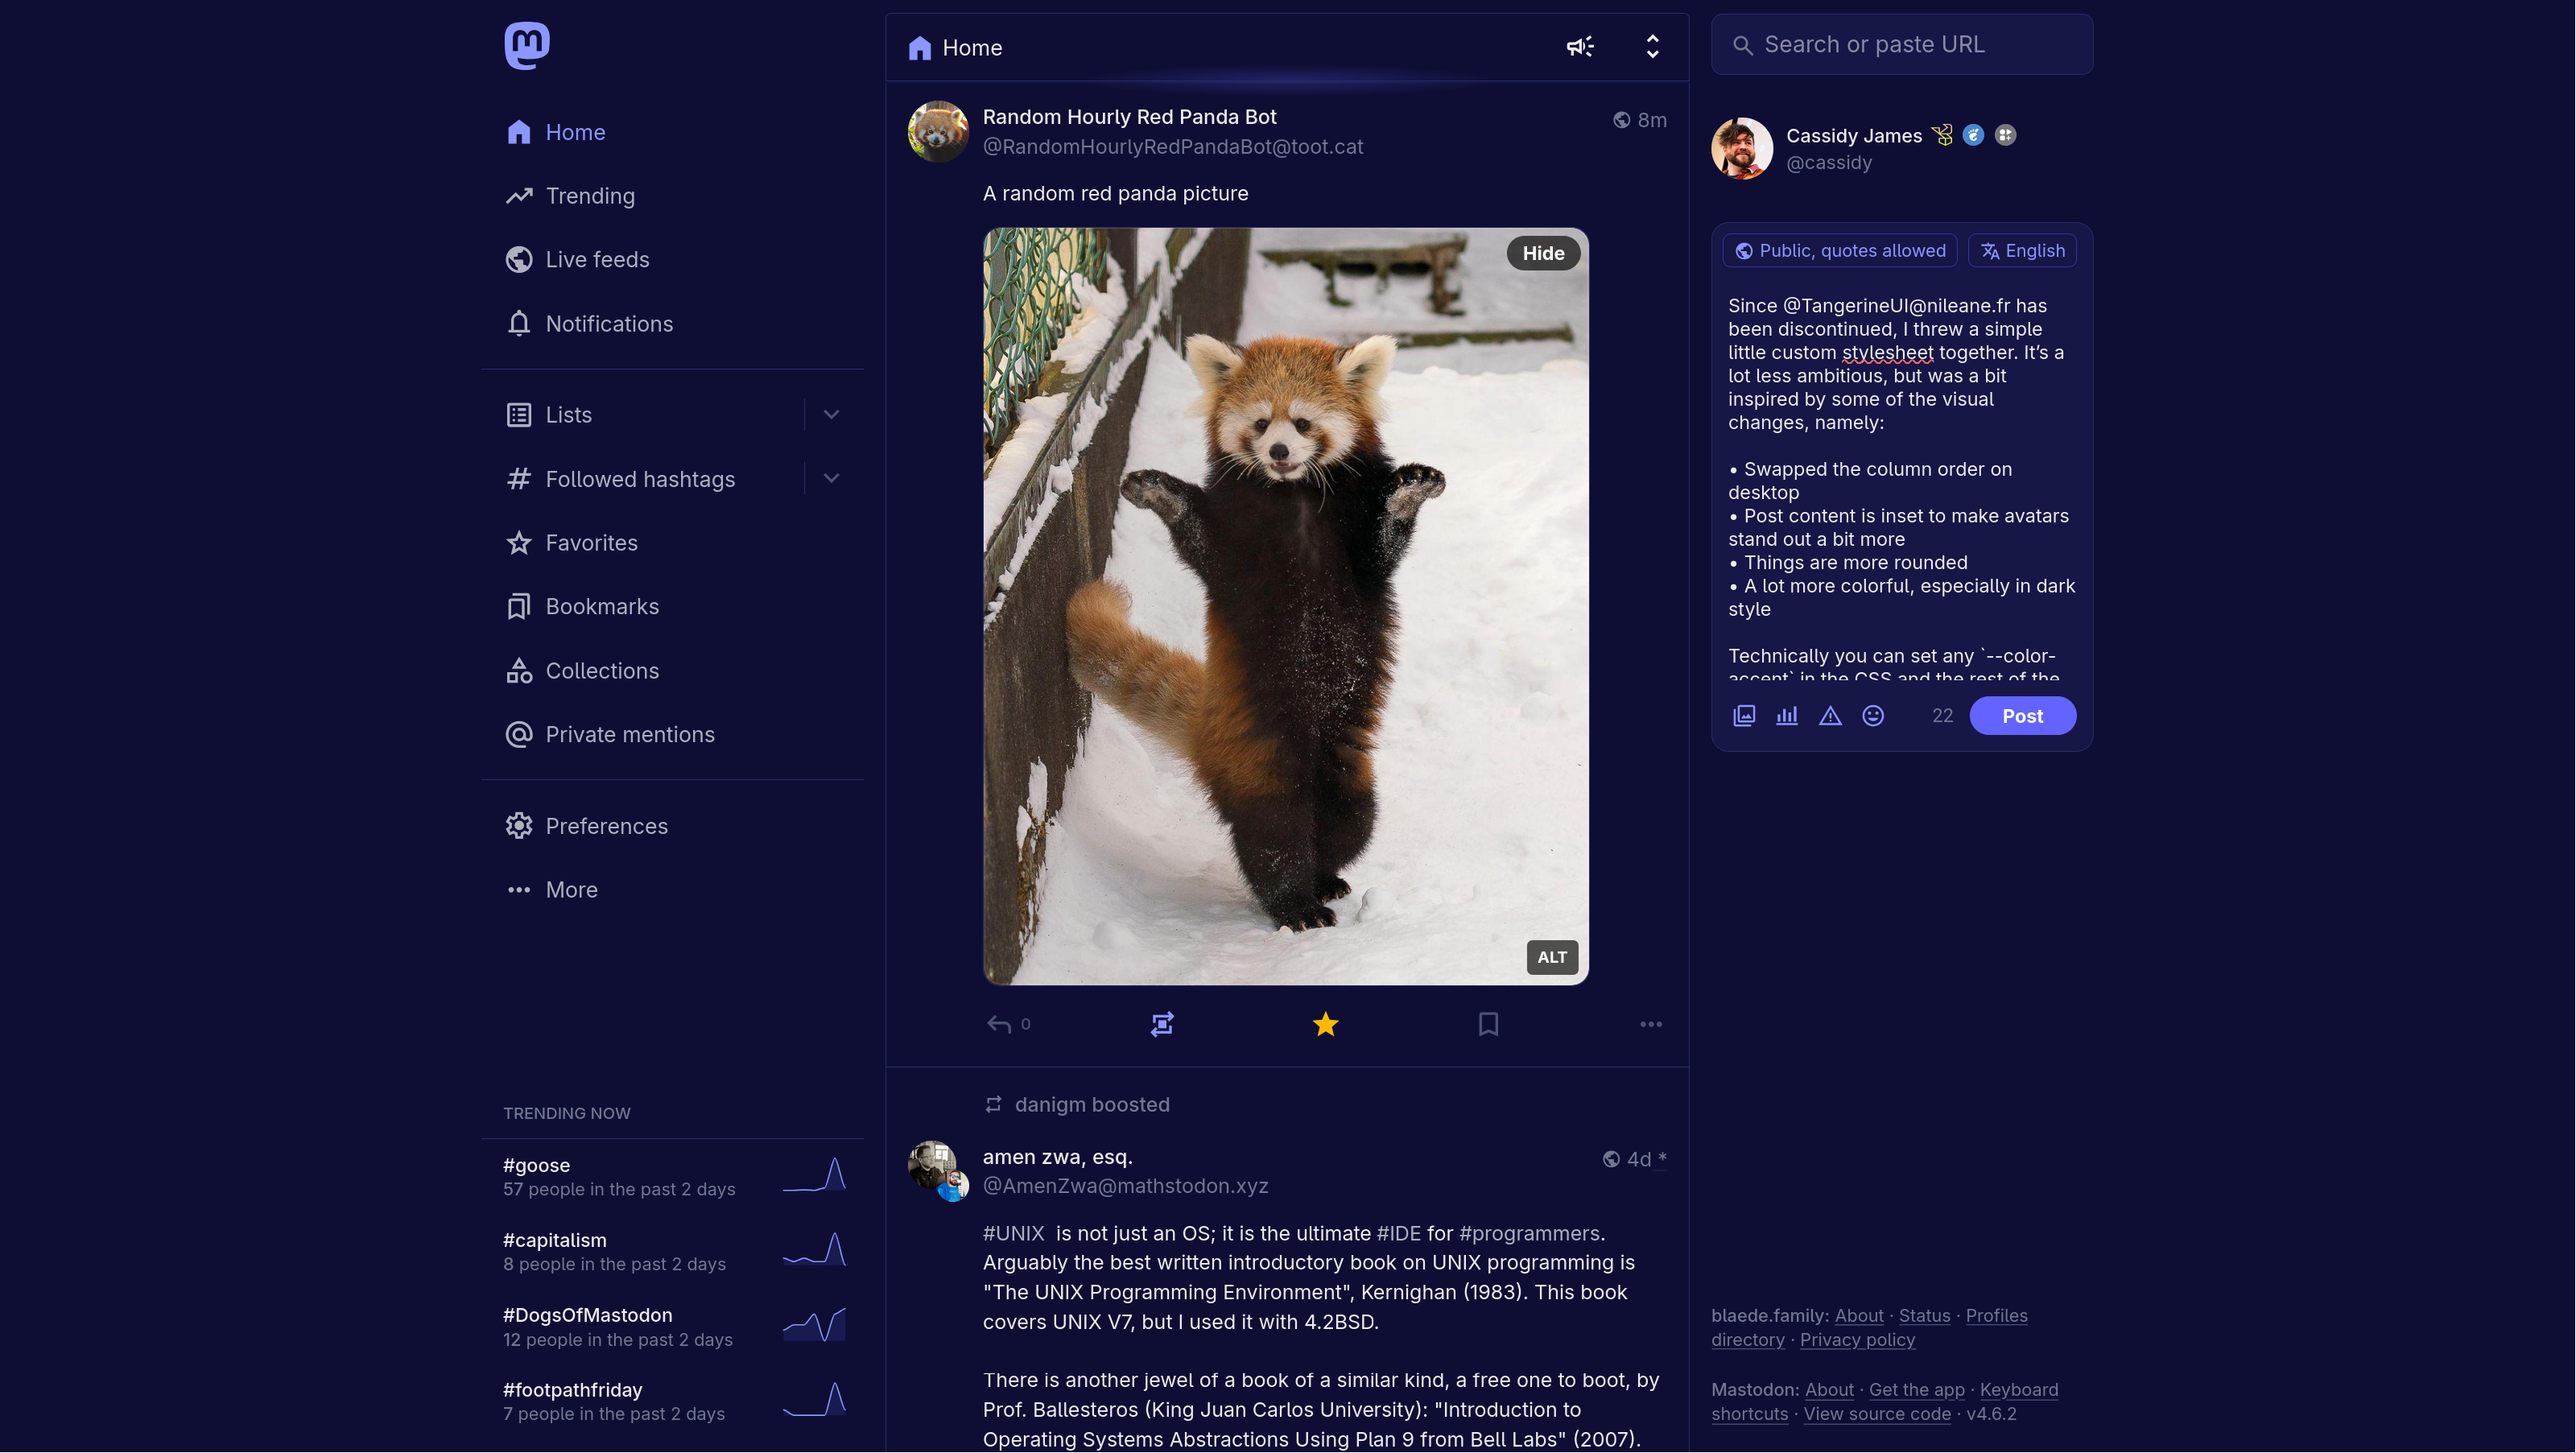Show alt text for the panda image
Image resolution: width=2576 pixels, height=1453 pixels.
point(1552,957)
